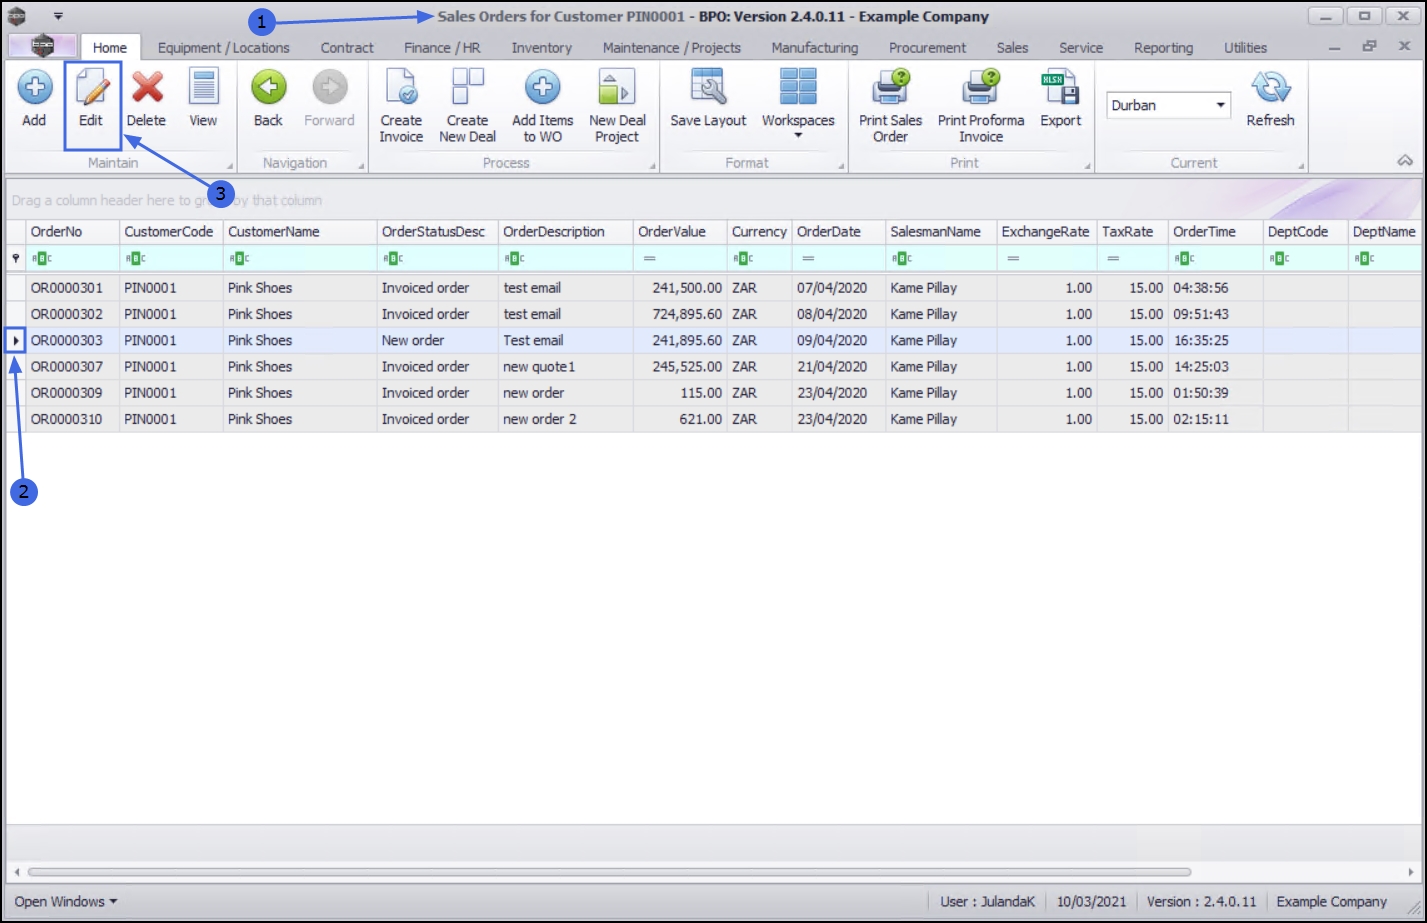Open the Open Windows dropdown
The width and height of the screenshot is (1427, 923).
click(65, 902)
